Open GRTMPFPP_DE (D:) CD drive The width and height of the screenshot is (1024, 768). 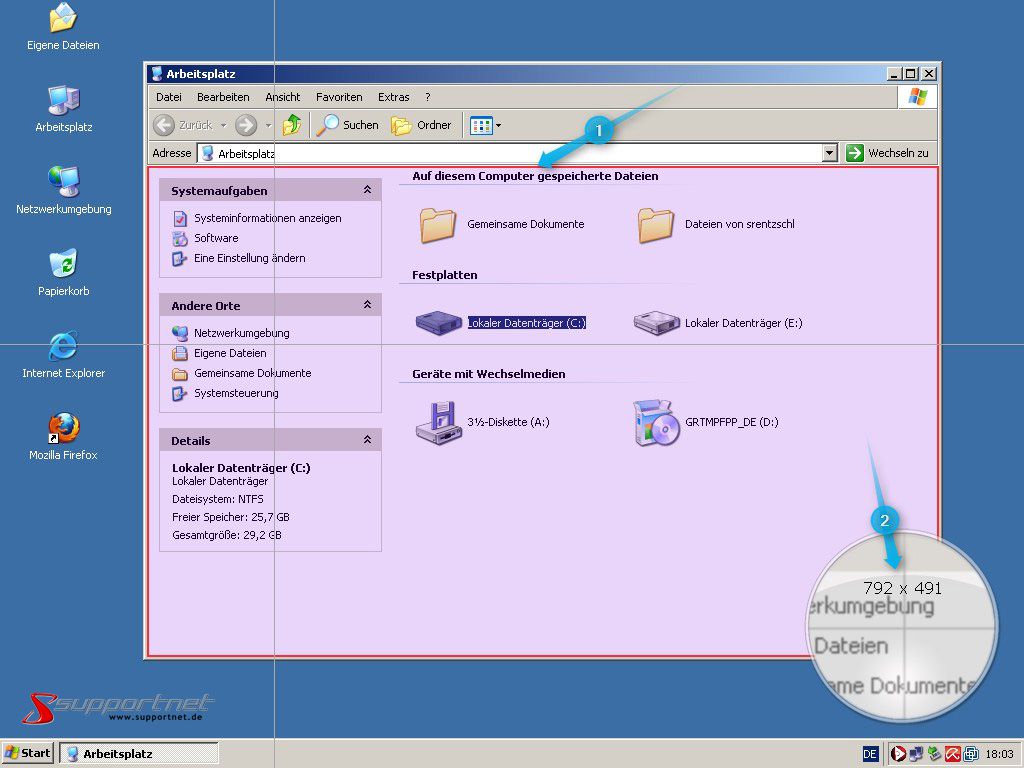tap(656, 422)
